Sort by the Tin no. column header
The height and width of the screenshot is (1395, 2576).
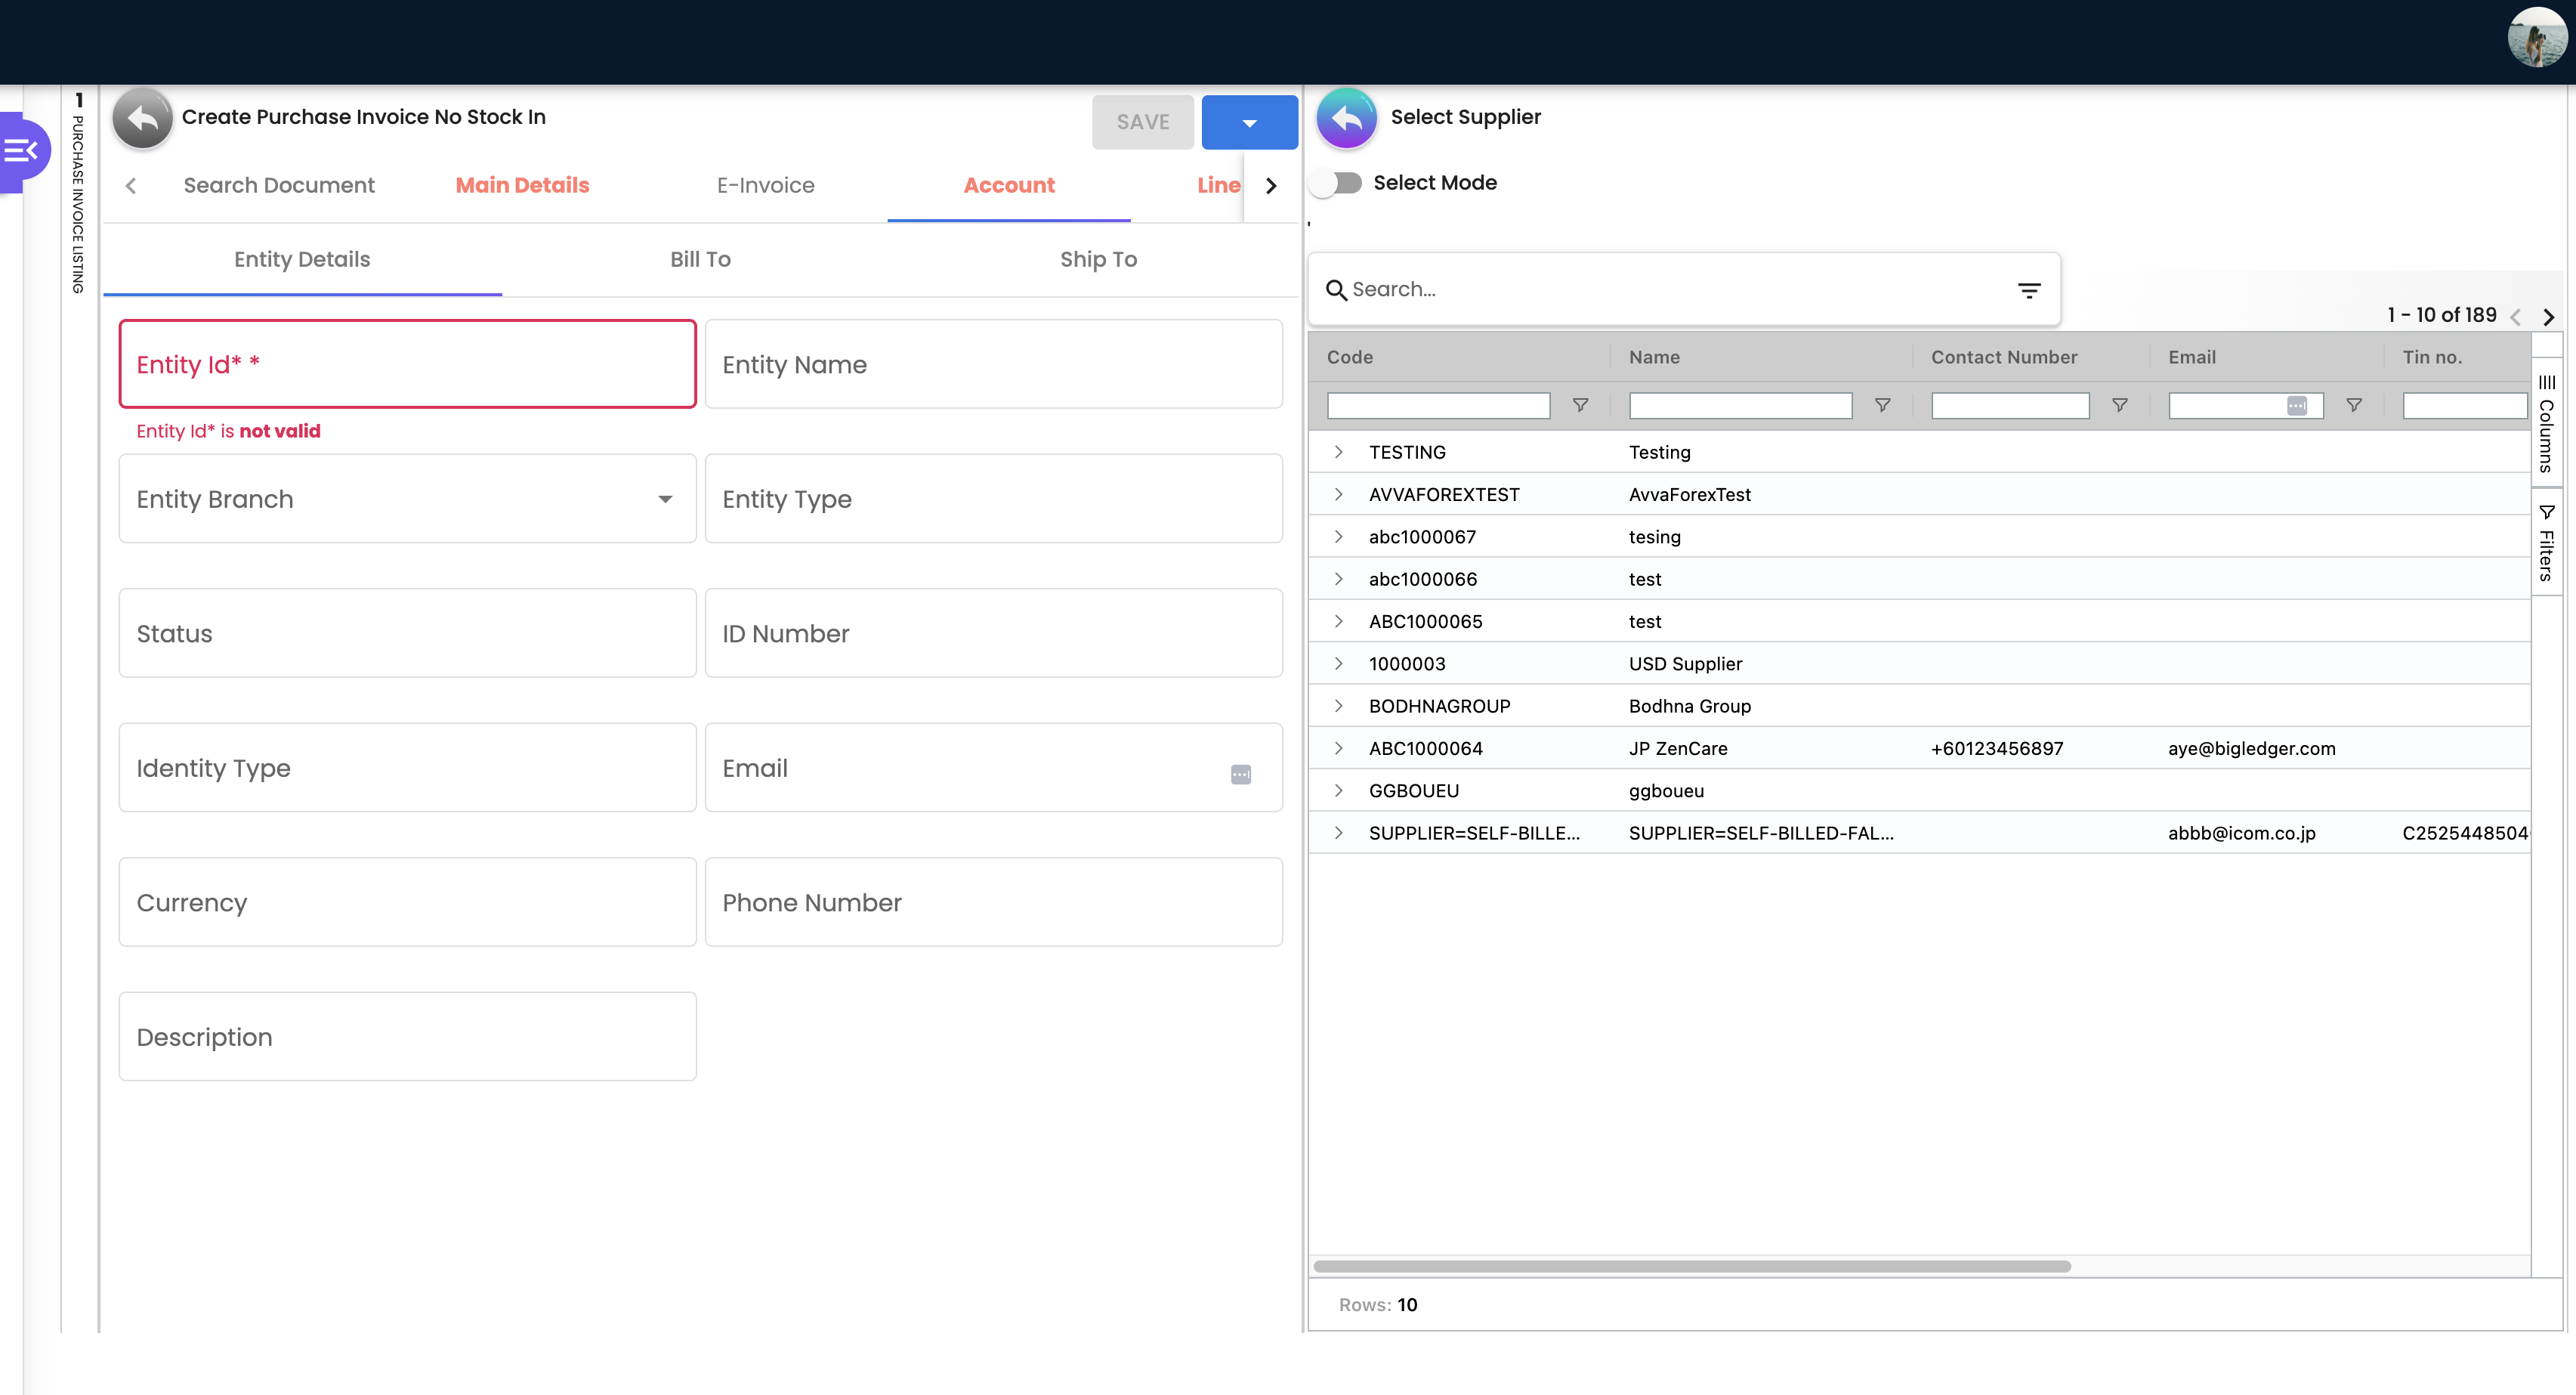tap(2432, 357)
